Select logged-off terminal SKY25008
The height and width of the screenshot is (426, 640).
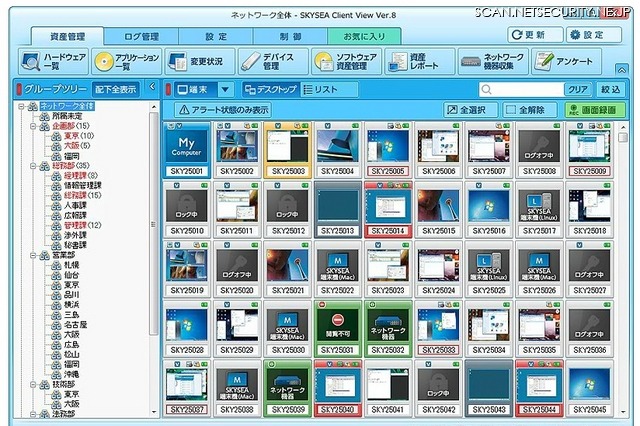click(x=539, y=150)
